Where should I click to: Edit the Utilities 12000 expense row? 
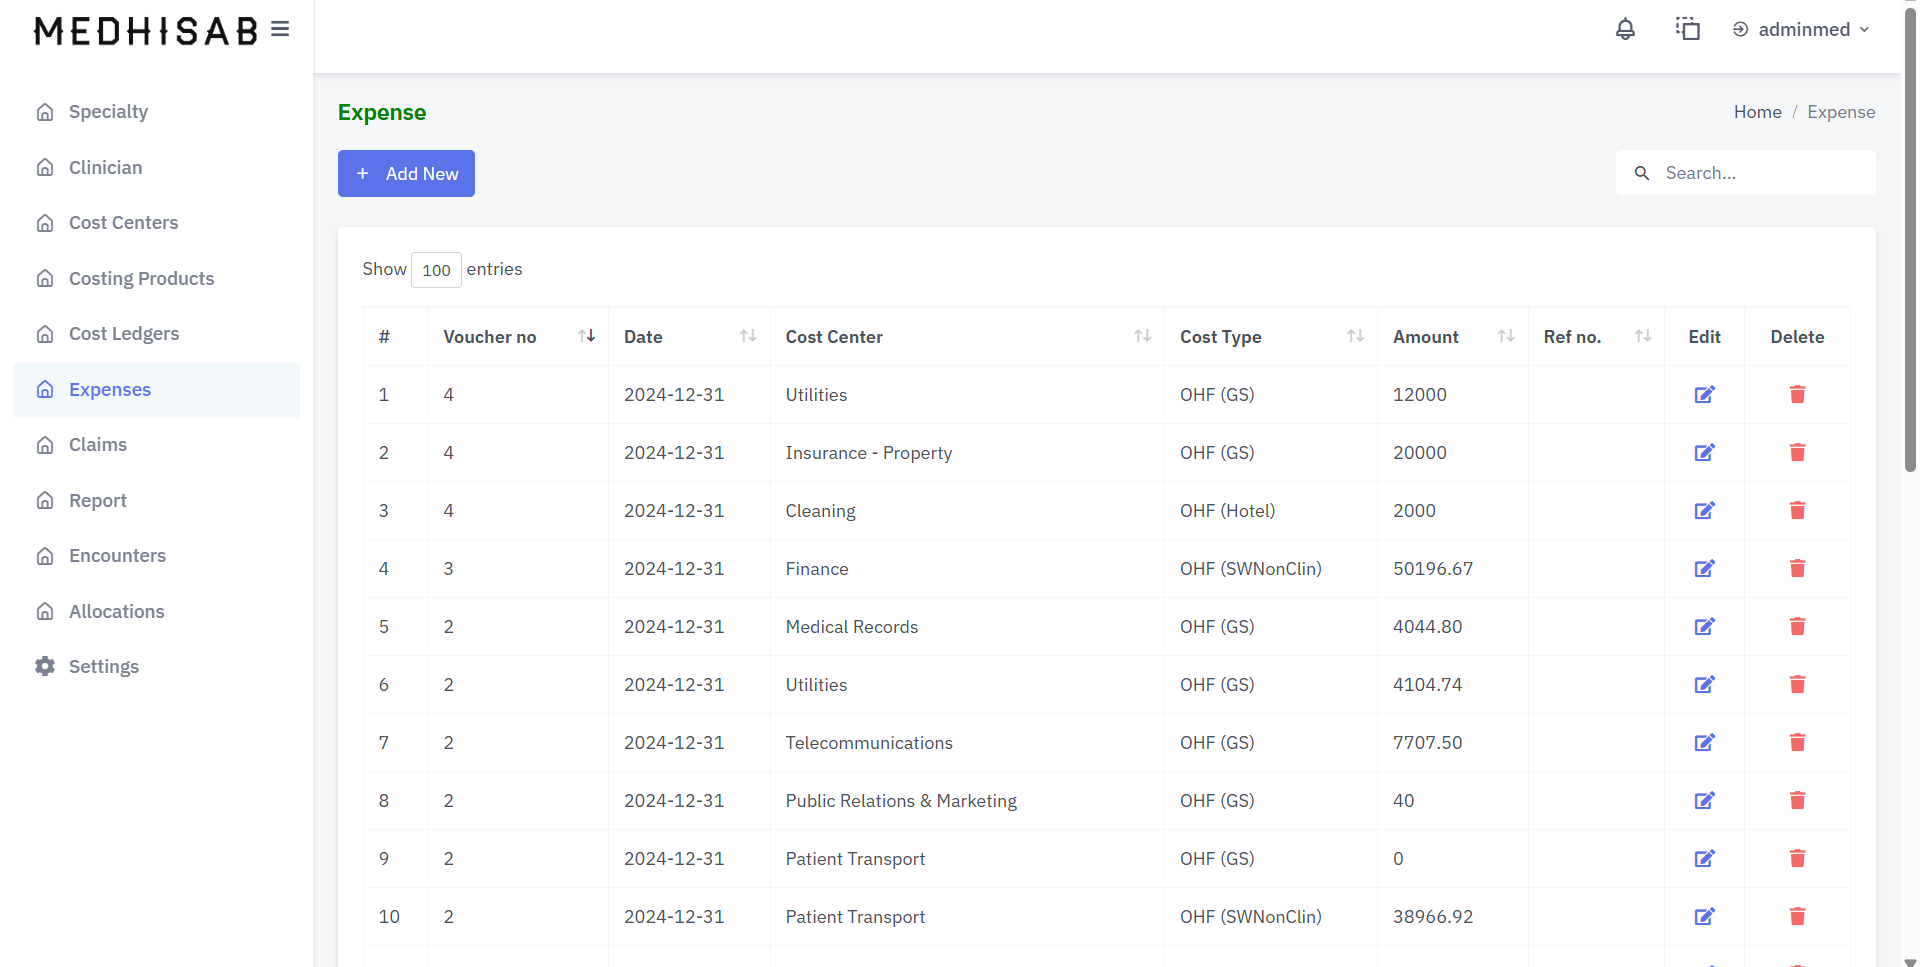click(1704, 395)
